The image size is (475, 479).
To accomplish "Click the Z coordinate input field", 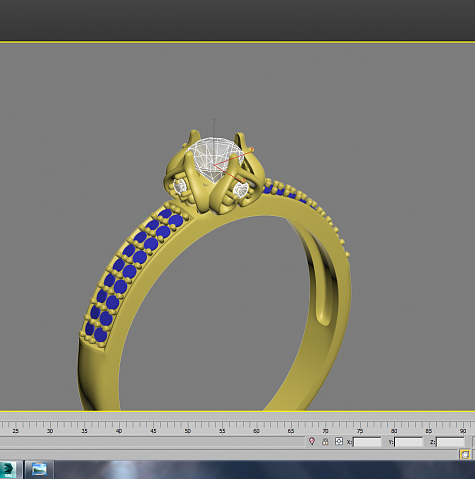I will tap(450, 442).
